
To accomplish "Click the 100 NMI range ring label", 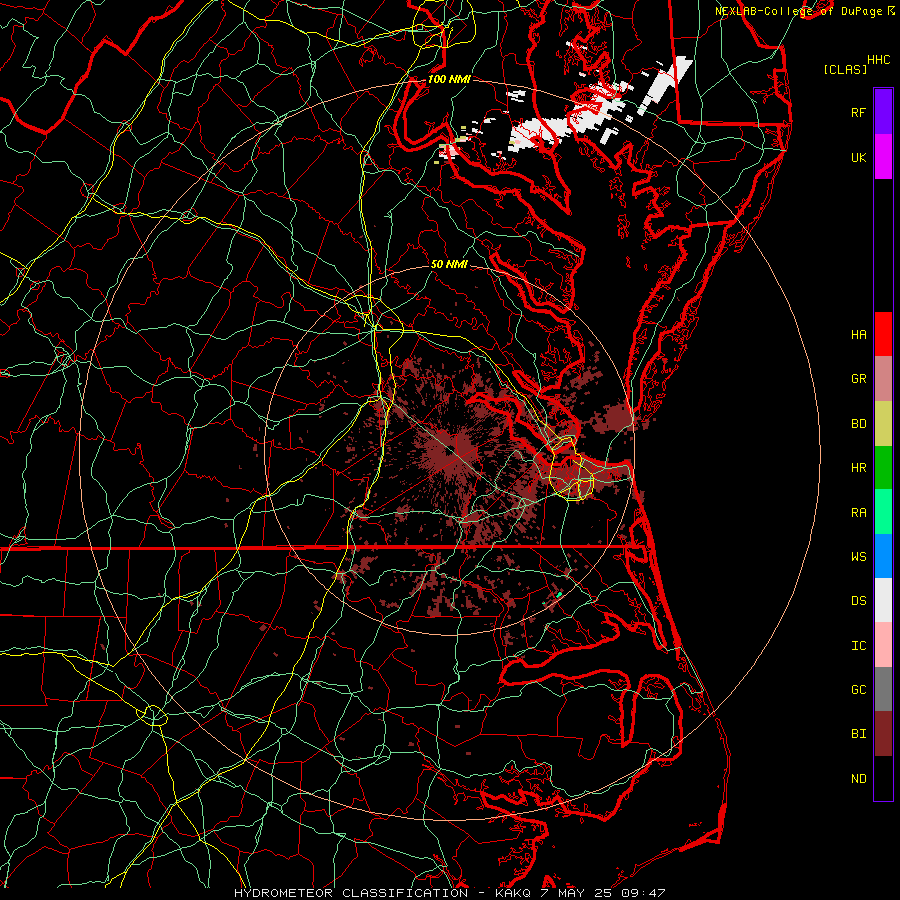I will 449,79.
